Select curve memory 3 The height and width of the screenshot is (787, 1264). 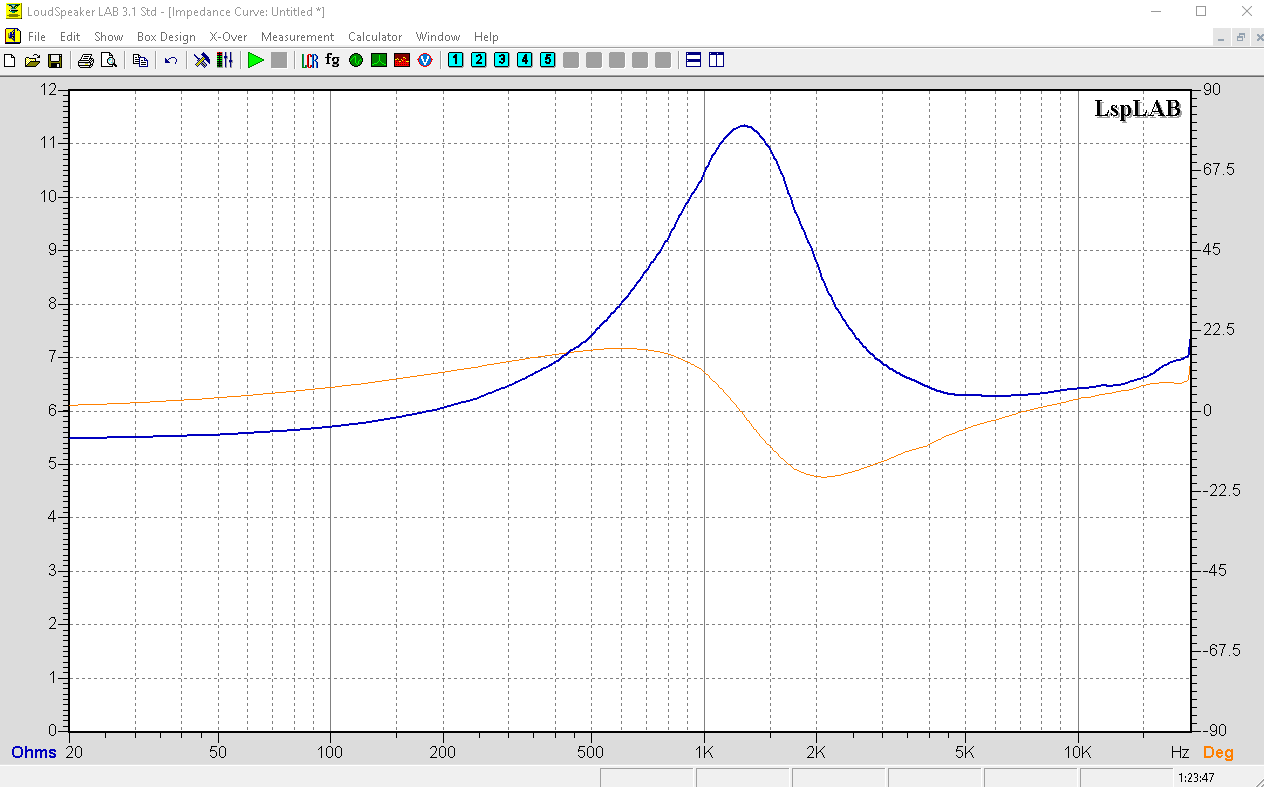pos(502,60)
